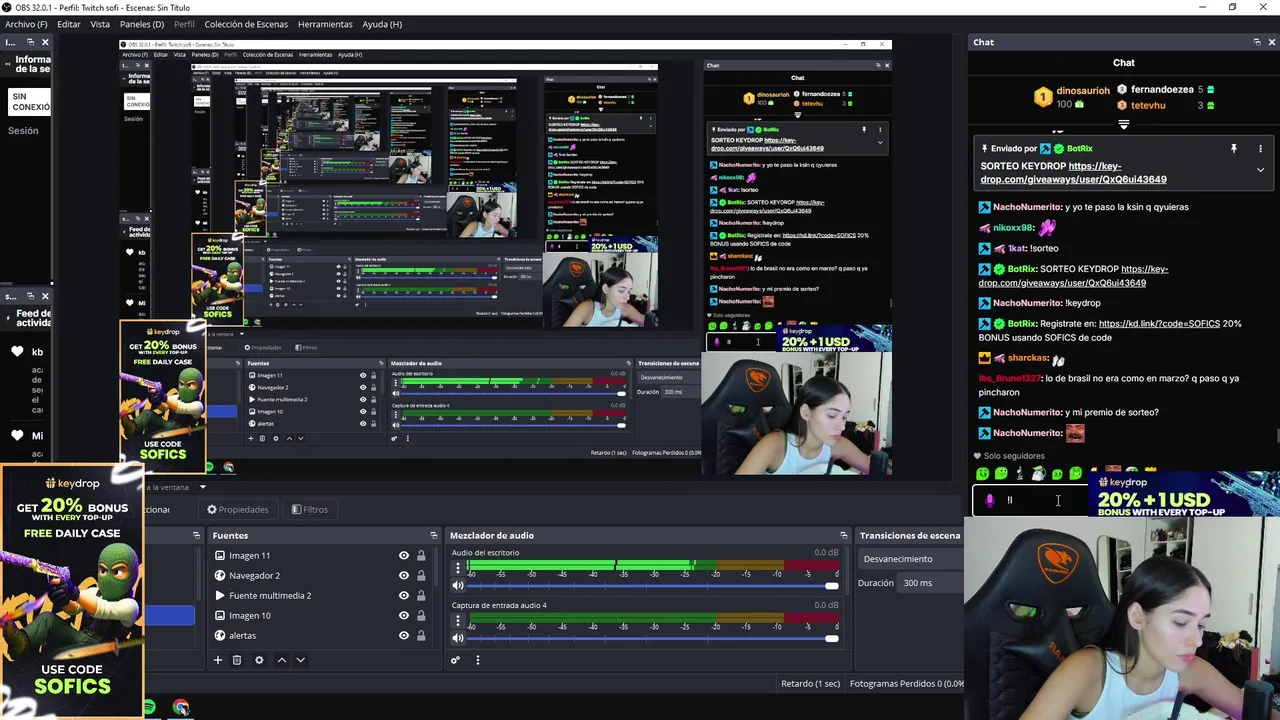
Task: Open the Editar menu
Action: [69, 24]
